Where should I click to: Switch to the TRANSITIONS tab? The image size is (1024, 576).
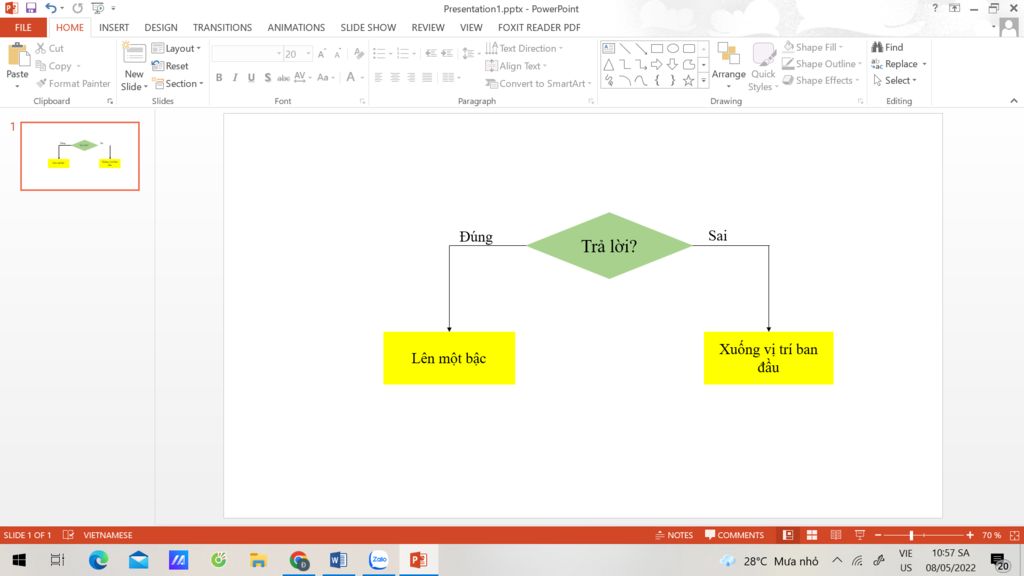222,27
